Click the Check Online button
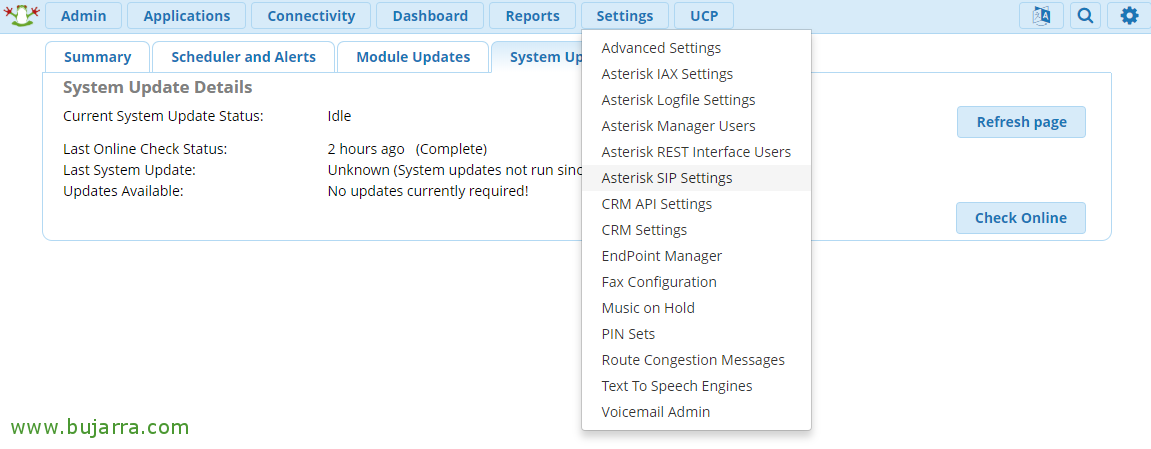 tap(1020, 218)
